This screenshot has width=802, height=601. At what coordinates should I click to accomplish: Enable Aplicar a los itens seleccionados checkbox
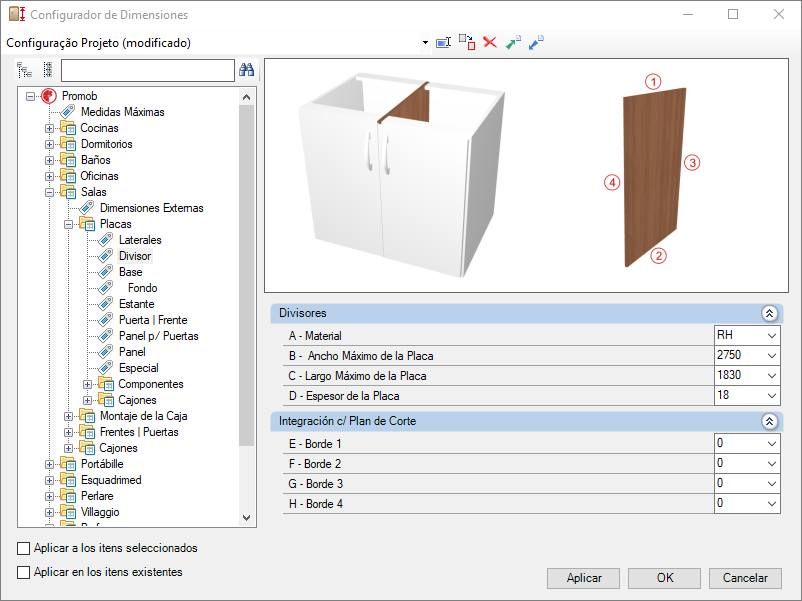click(x=24, y=548)
